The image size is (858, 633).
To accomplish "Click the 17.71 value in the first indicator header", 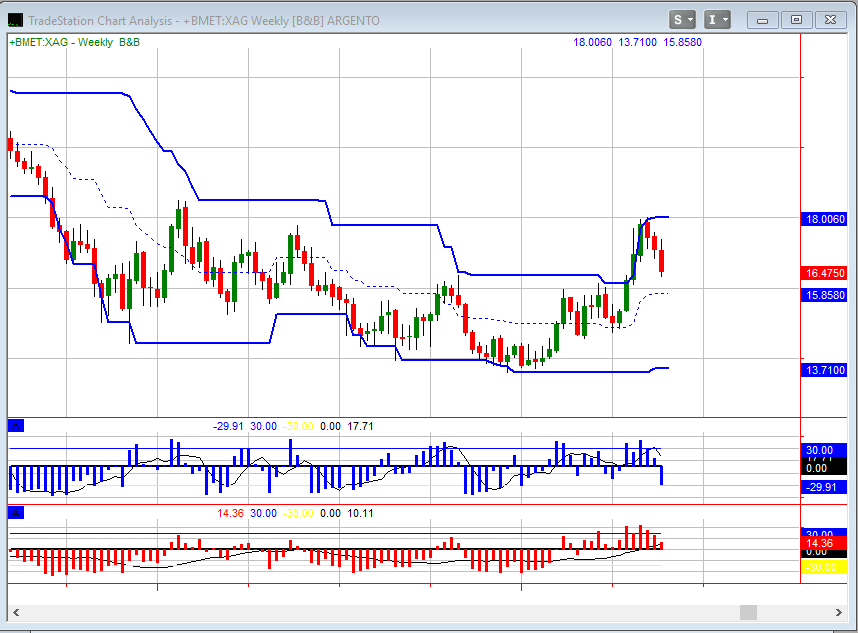I will (360, 426).
